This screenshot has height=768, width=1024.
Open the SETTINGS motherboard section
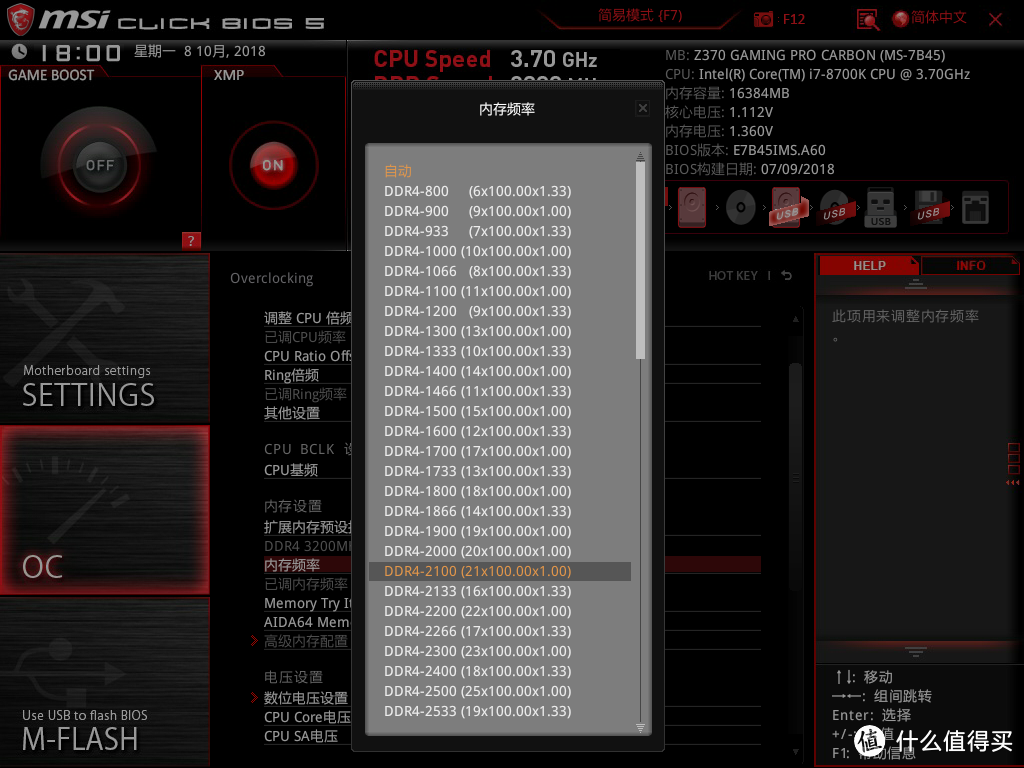coord(104,339)
